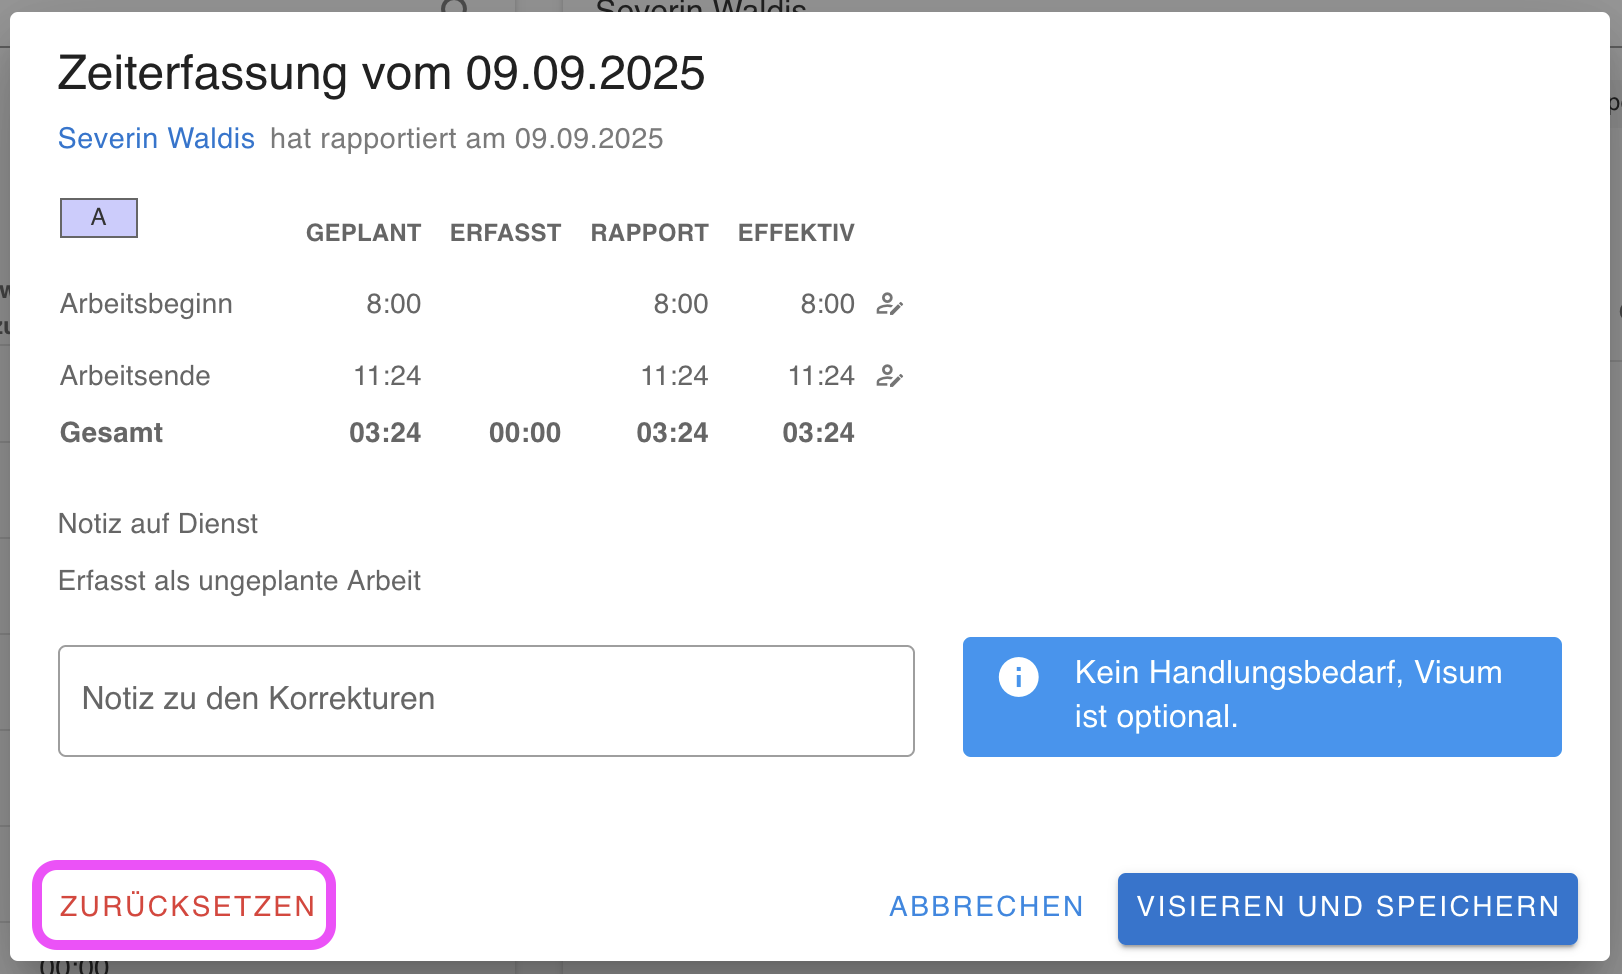Open Severin Waldis profile link
Image resolution: width=1622 pixels, height=974 pixels.
pyautogui.click(x=156, y=138)
